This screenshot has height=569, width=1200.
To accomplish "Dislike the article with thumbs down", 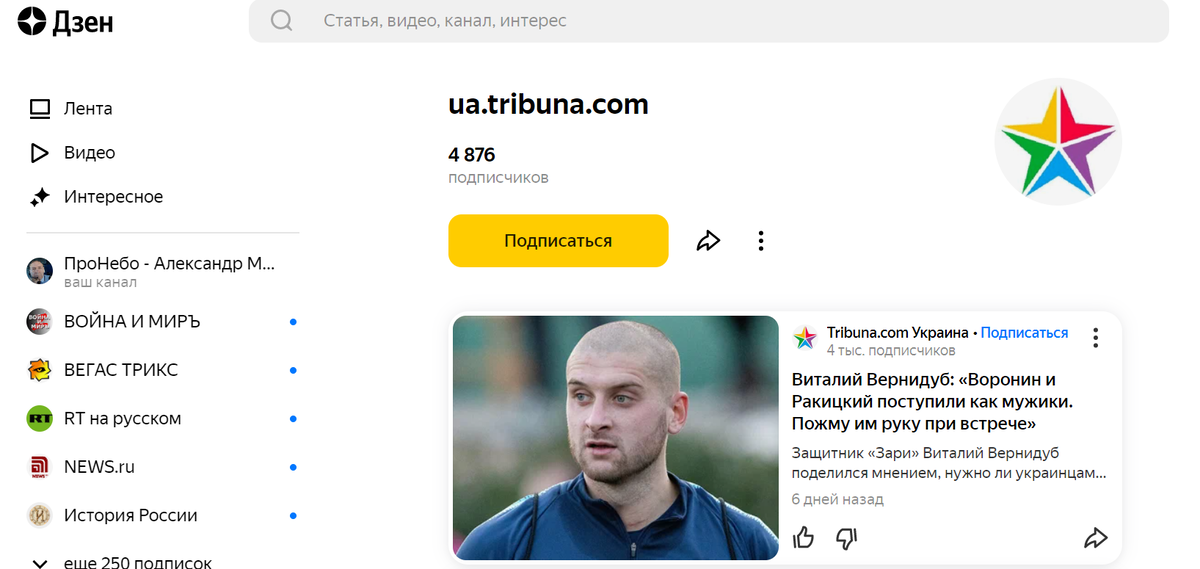I will (x=847, y=538).
